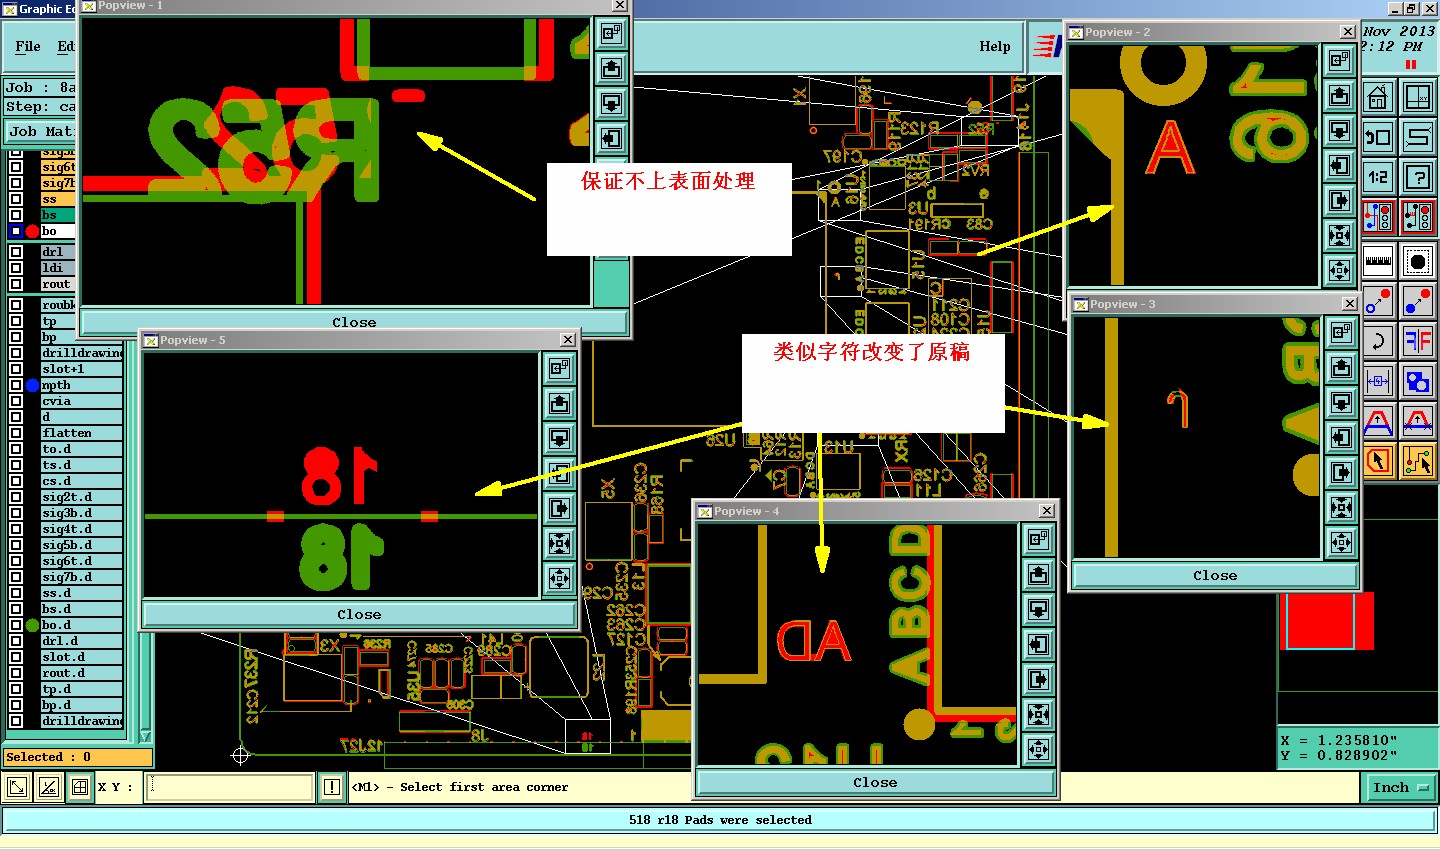Pan up in Popview 1
This screenshot has width=1440, height=851.
pyautogui.click(x=612, y=69)
